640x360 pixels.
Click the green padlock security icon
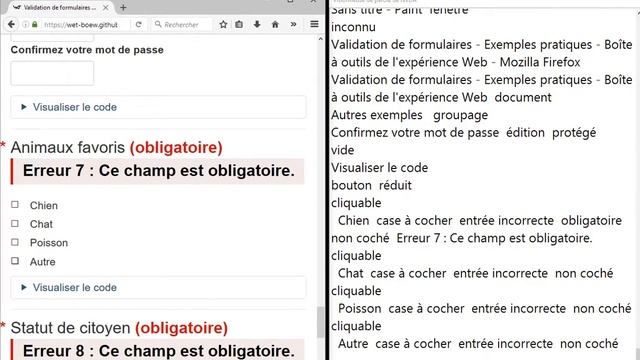pos(35,24)
